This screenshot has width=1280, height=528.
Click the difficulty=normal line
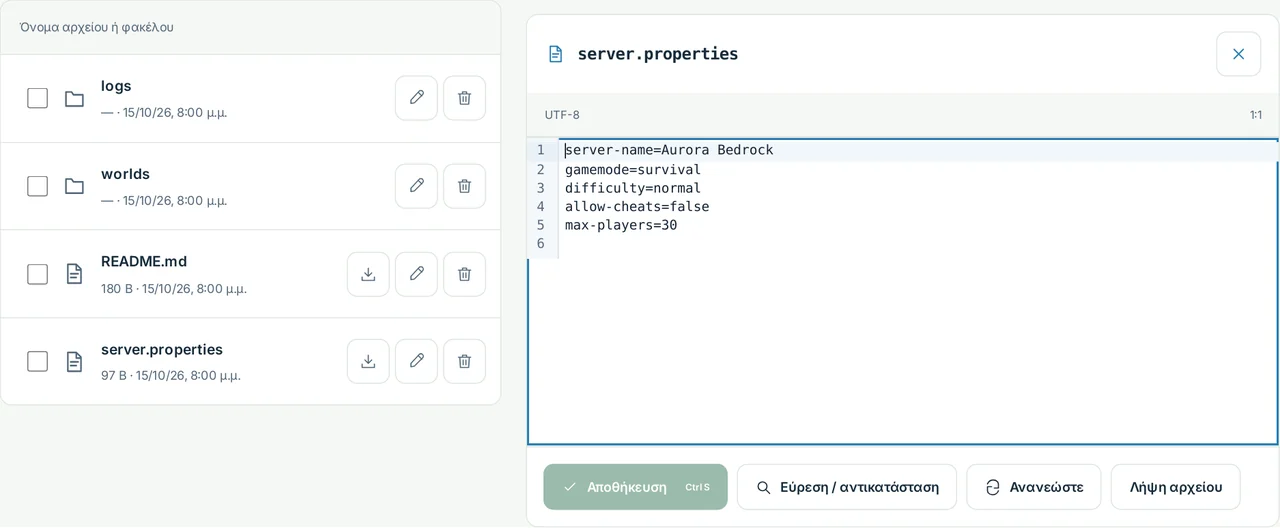click(x=633, y=188)
